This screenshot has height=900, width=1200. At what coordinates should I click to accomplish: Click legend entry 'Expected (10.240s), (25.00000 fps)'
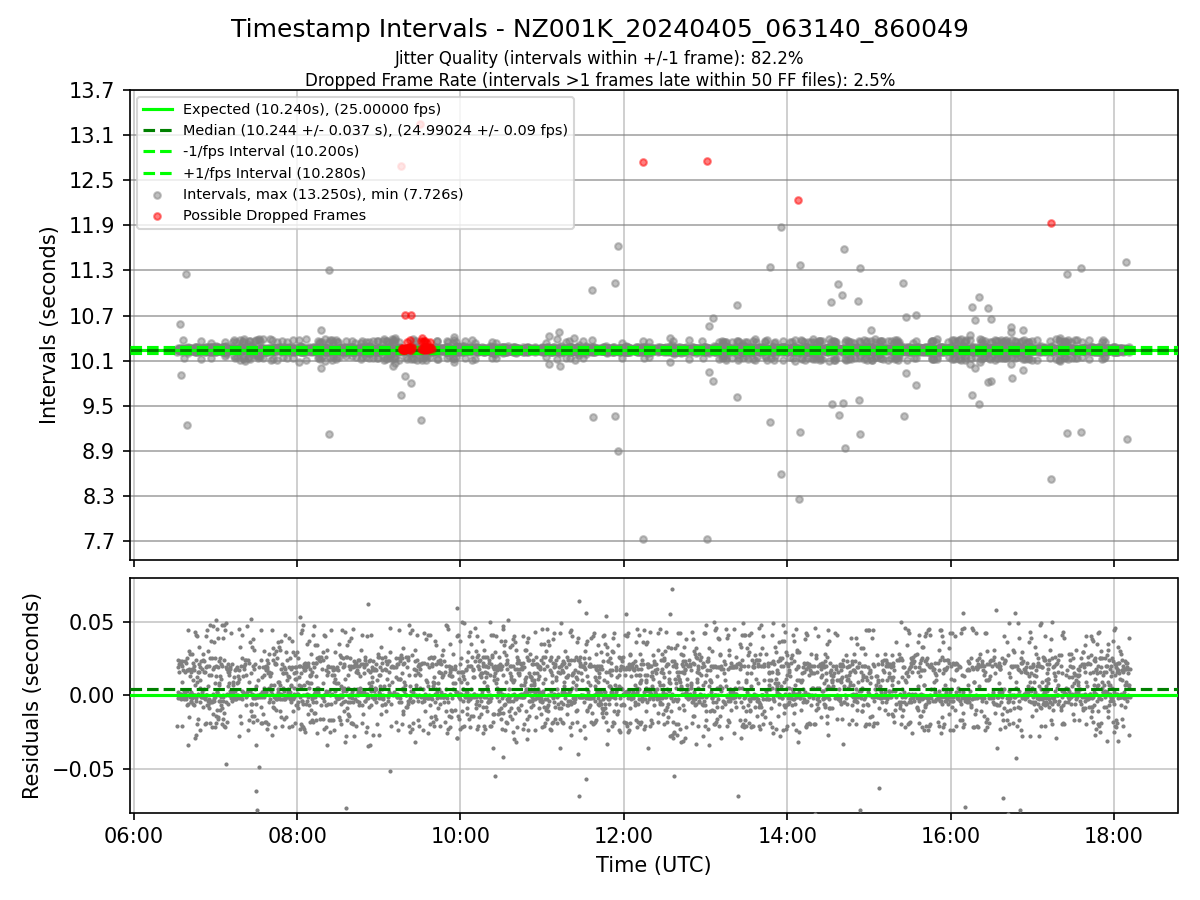click(312, 109)
